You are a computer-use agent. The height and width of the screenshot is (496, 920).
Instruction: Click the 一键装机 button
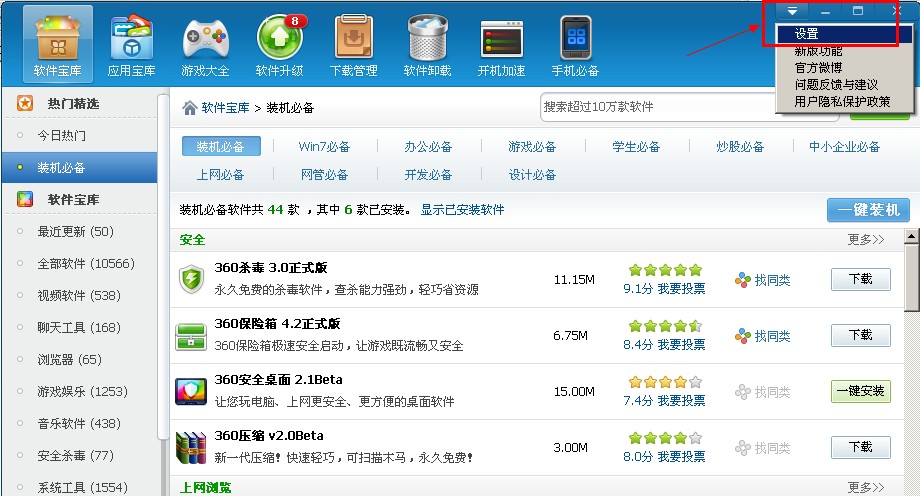click(x=868, y=210)
